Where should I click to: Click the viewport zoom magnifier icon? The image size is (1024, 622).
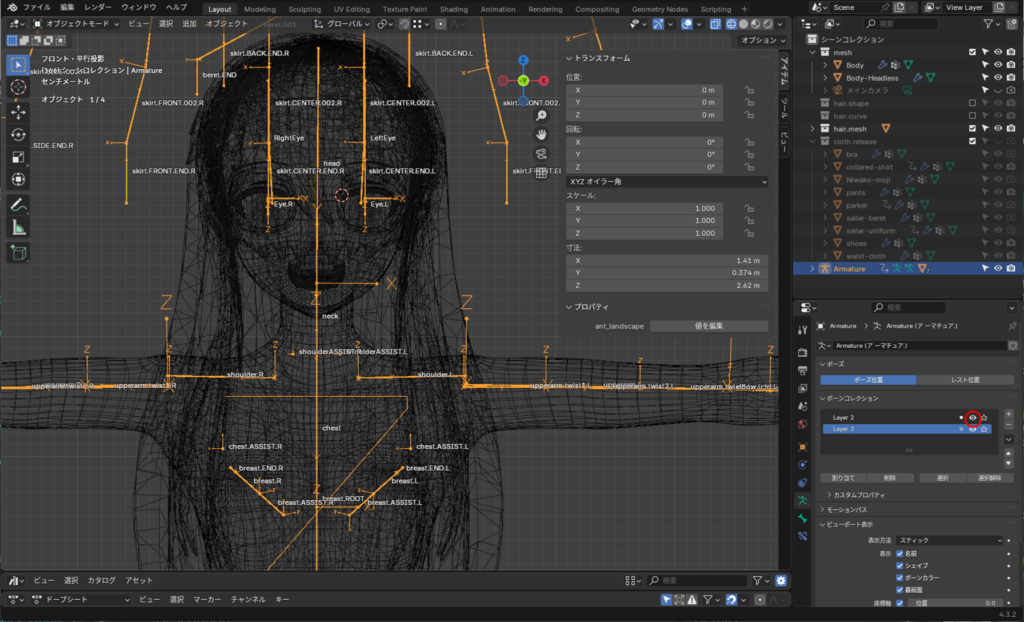(541, 115)
